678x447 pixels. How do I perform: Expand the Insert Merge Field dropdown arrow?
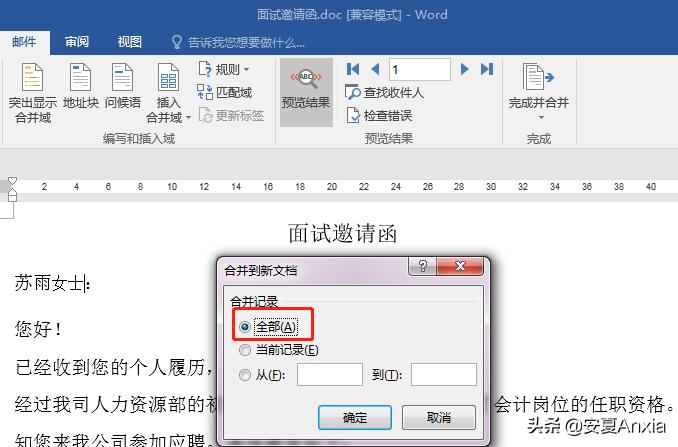click(188, 118)
